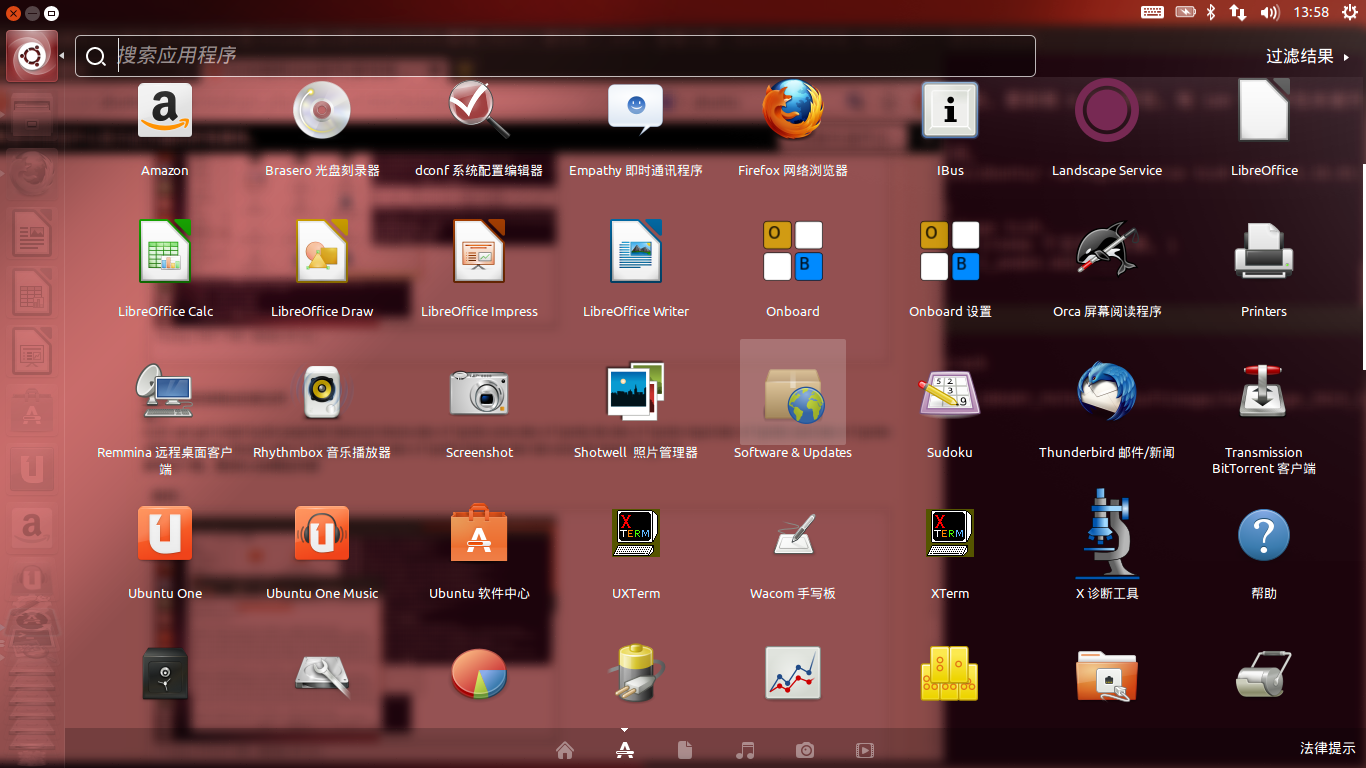Open the sound volume indicator
The image size is (1366, 768).
pyautogui.click(x=1270, y=12)
